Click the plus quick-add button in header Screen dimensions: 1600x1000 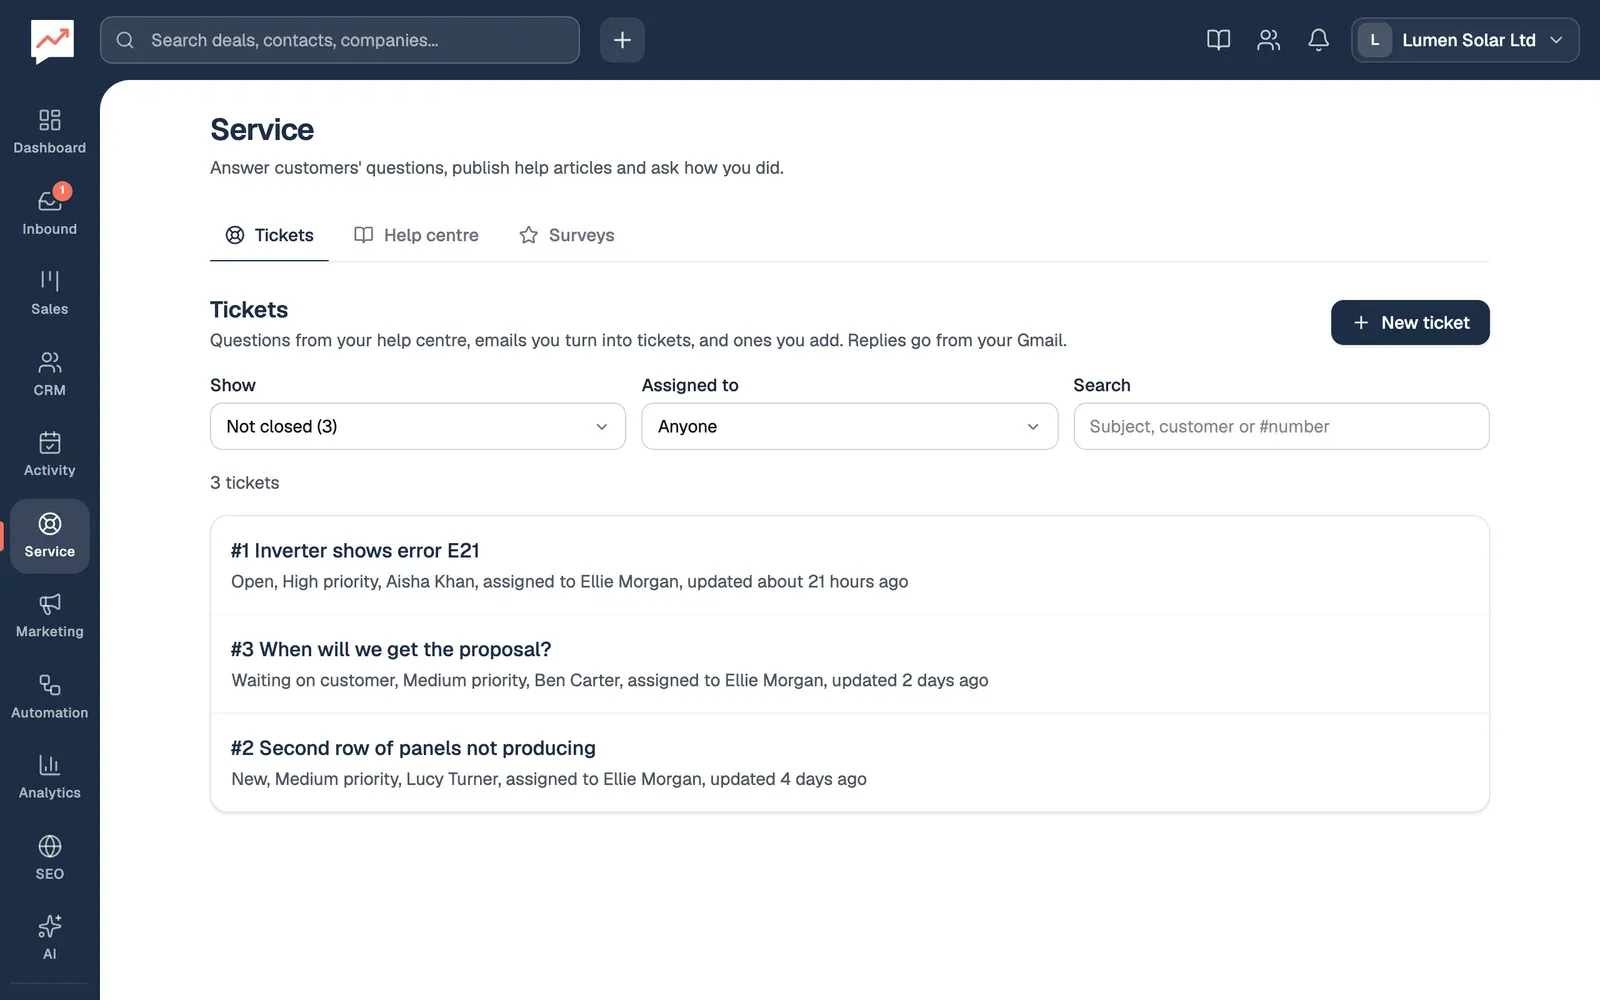tap(622, 40)
